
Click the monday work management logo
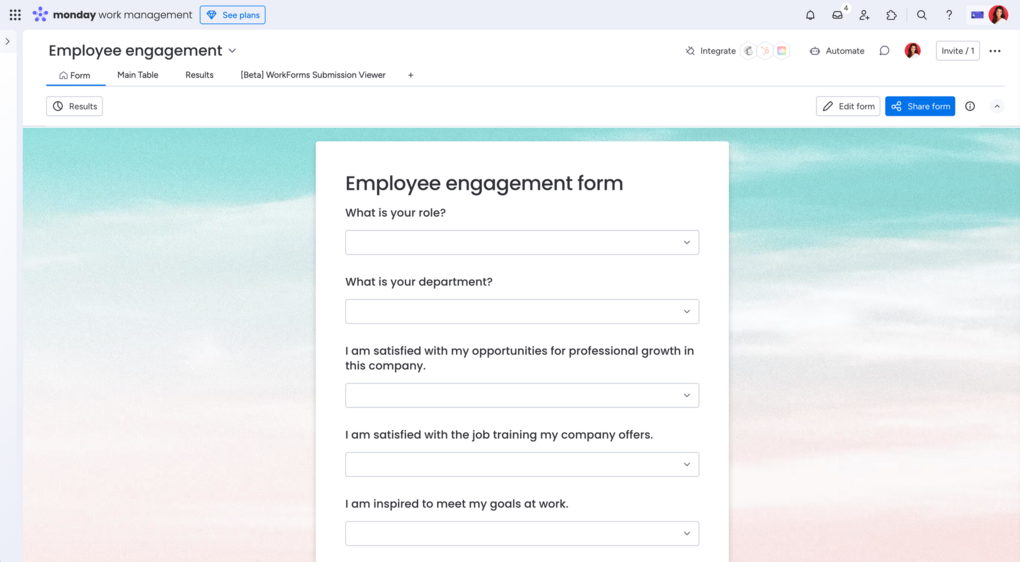pyautogui.click(x=112, y=14)
